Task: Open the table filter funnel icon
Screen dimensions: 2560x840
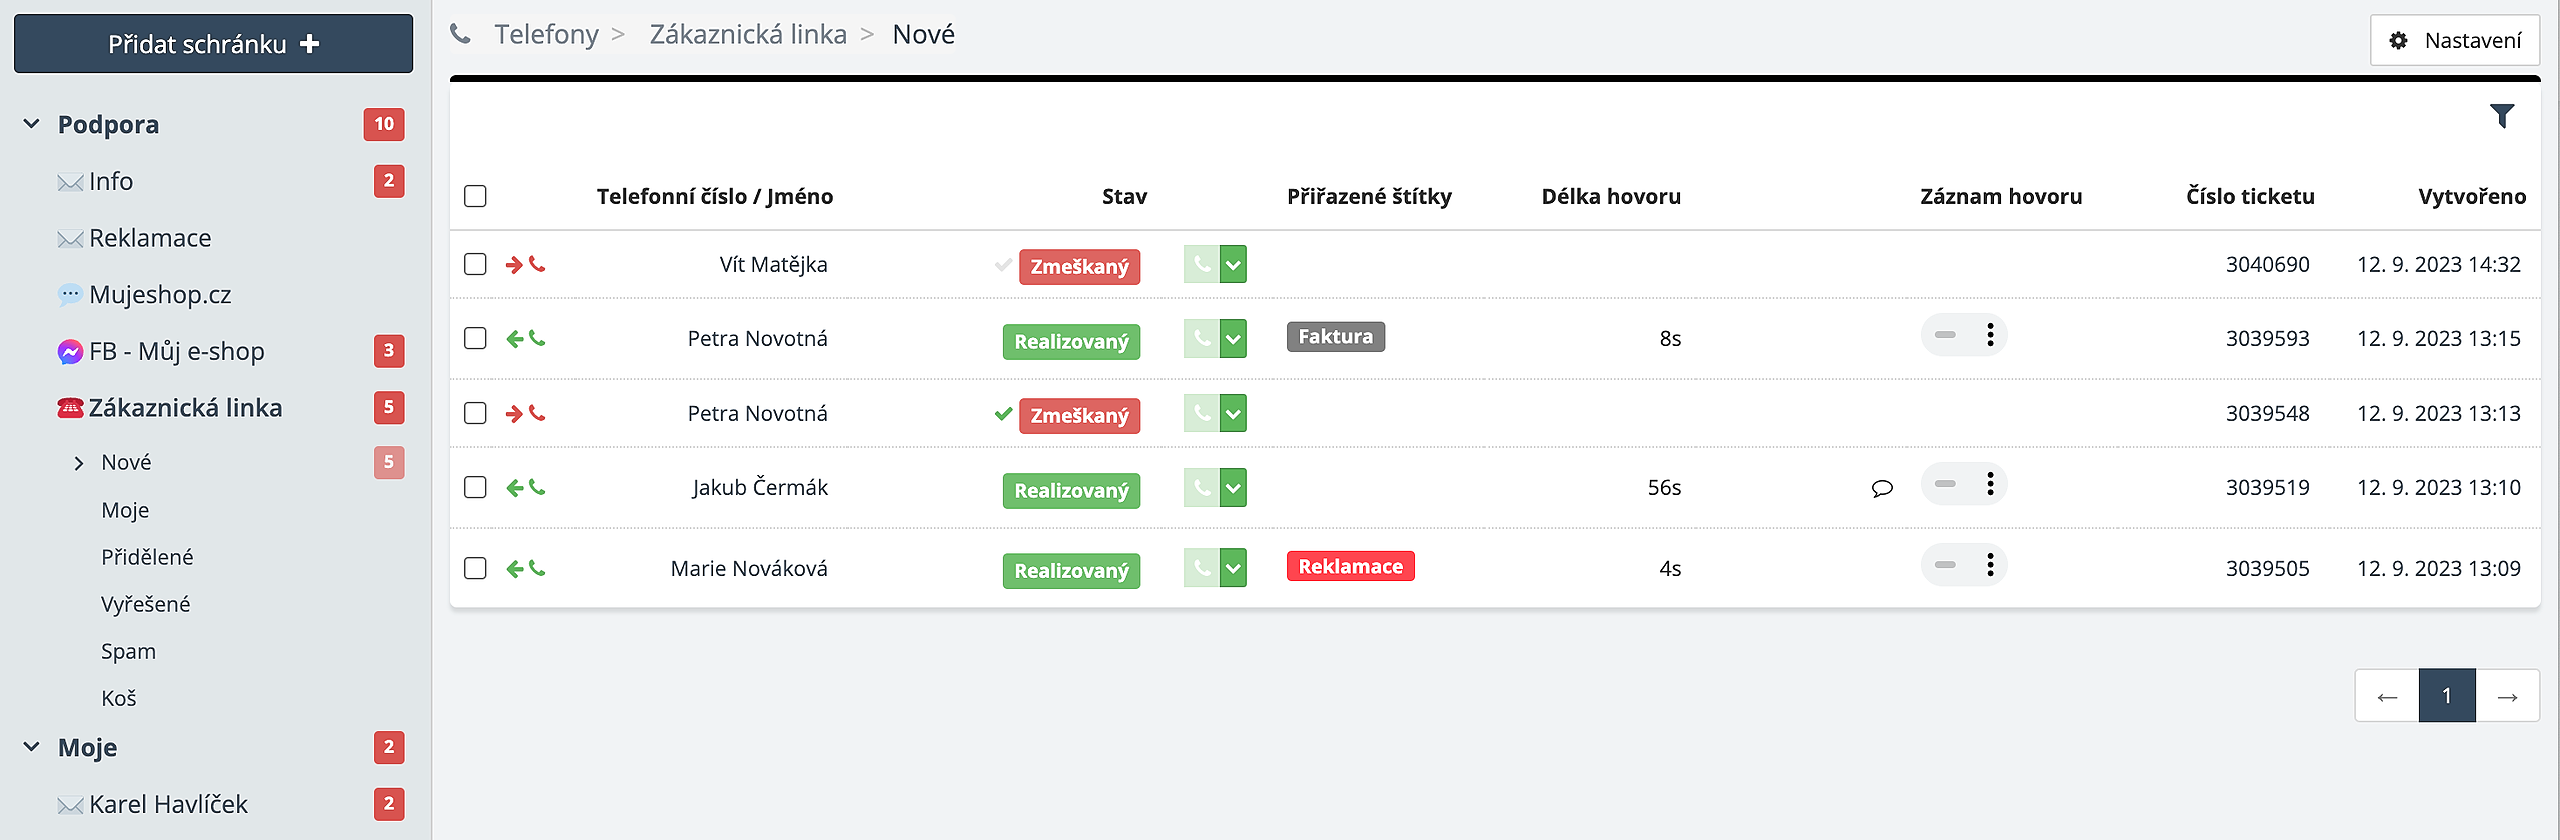Action: [x=2501, y=117]
